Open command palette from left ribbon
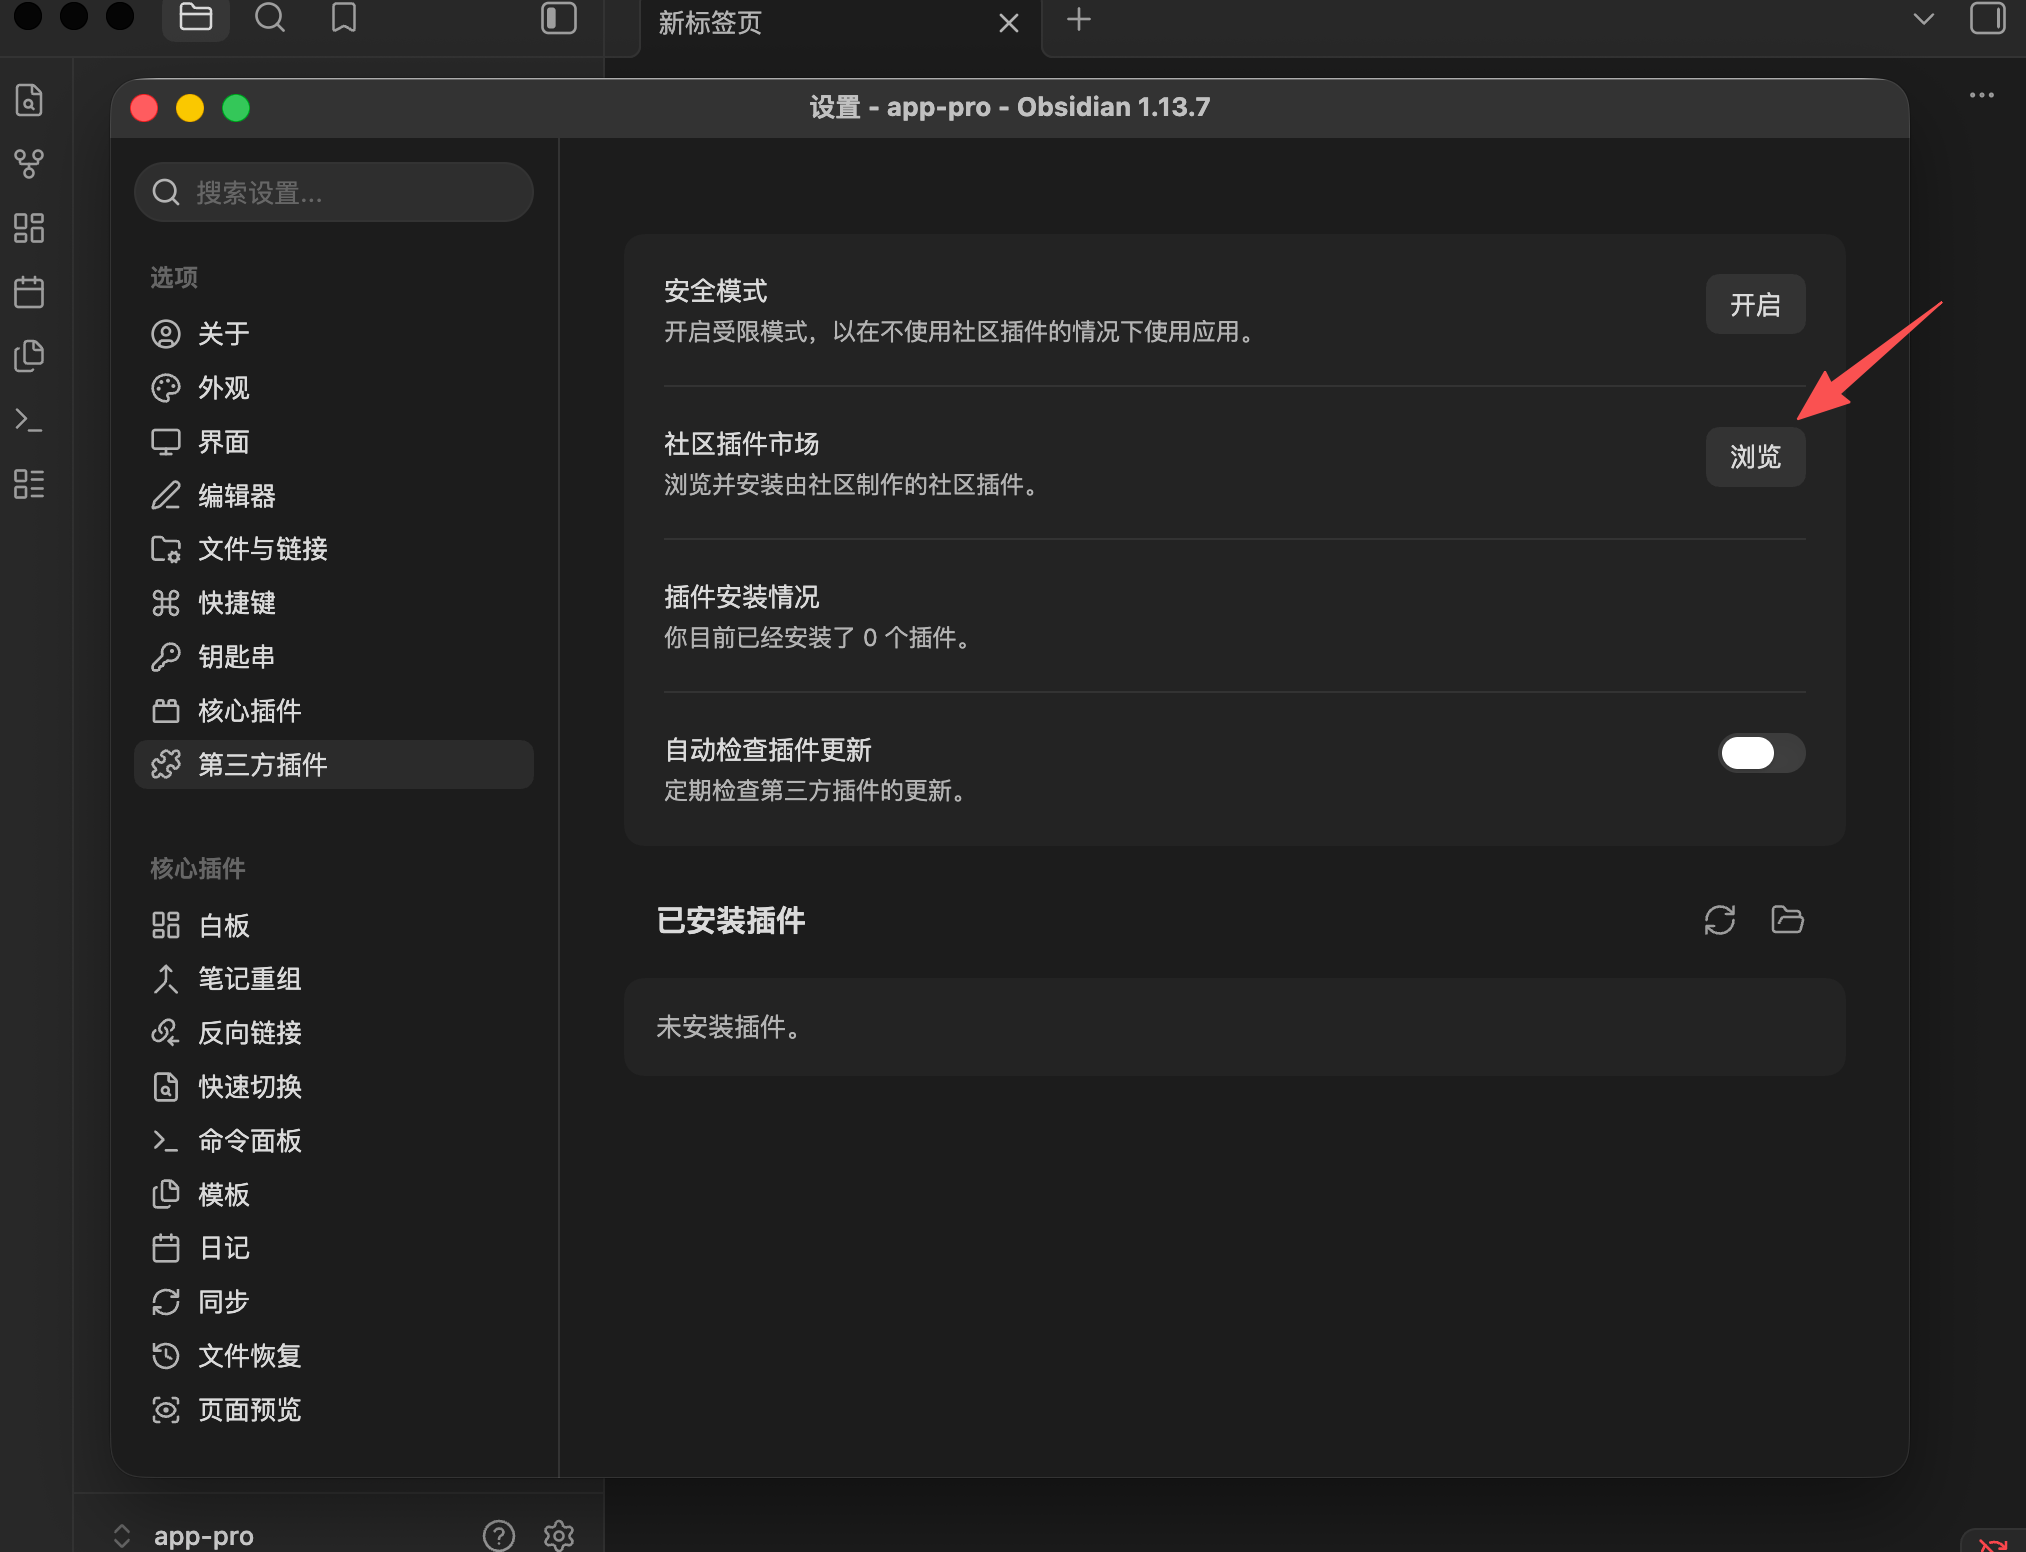The width and height of the screenshot is (2026, 1552). (29, 420)
